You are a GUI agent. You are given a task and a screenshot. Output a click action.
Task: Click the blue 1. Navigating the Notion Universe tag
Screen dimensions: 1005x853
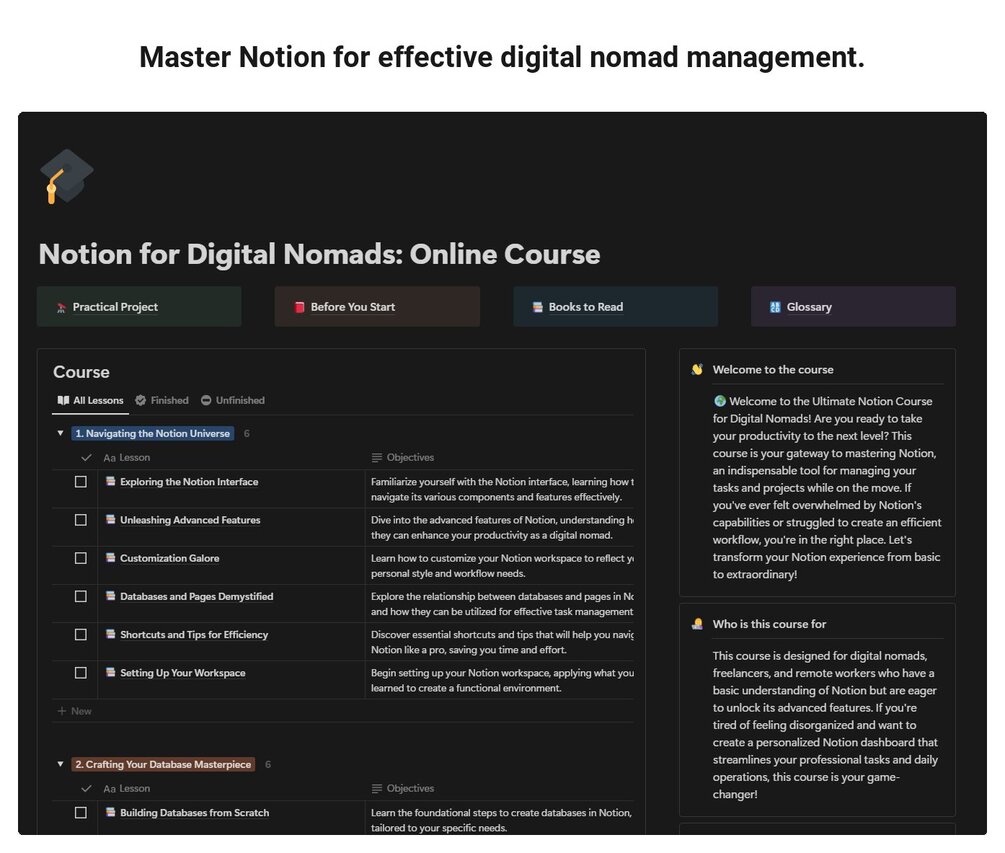pos(153,434)
